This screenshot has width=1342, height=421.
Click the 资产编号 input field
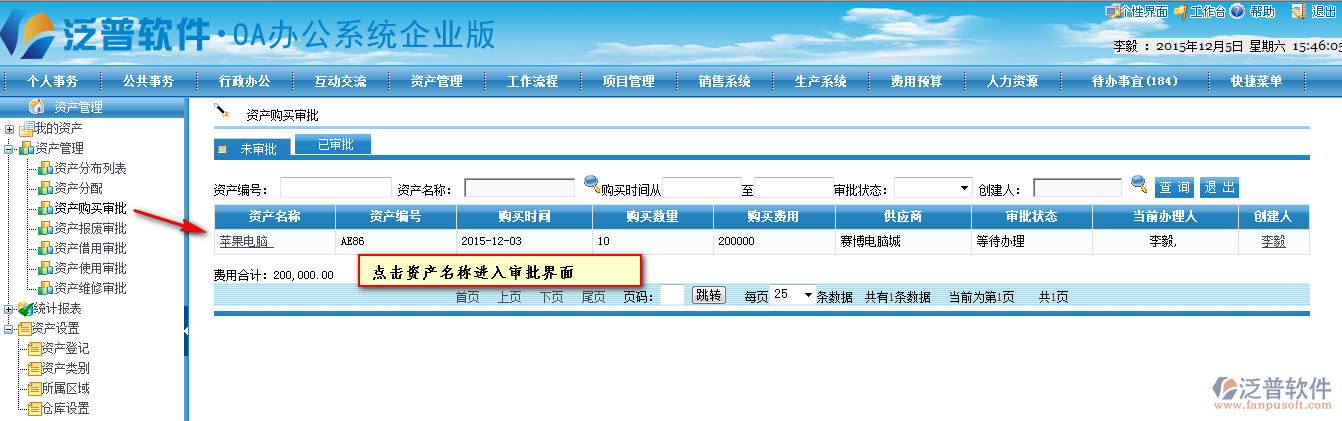tap(336, 188)
